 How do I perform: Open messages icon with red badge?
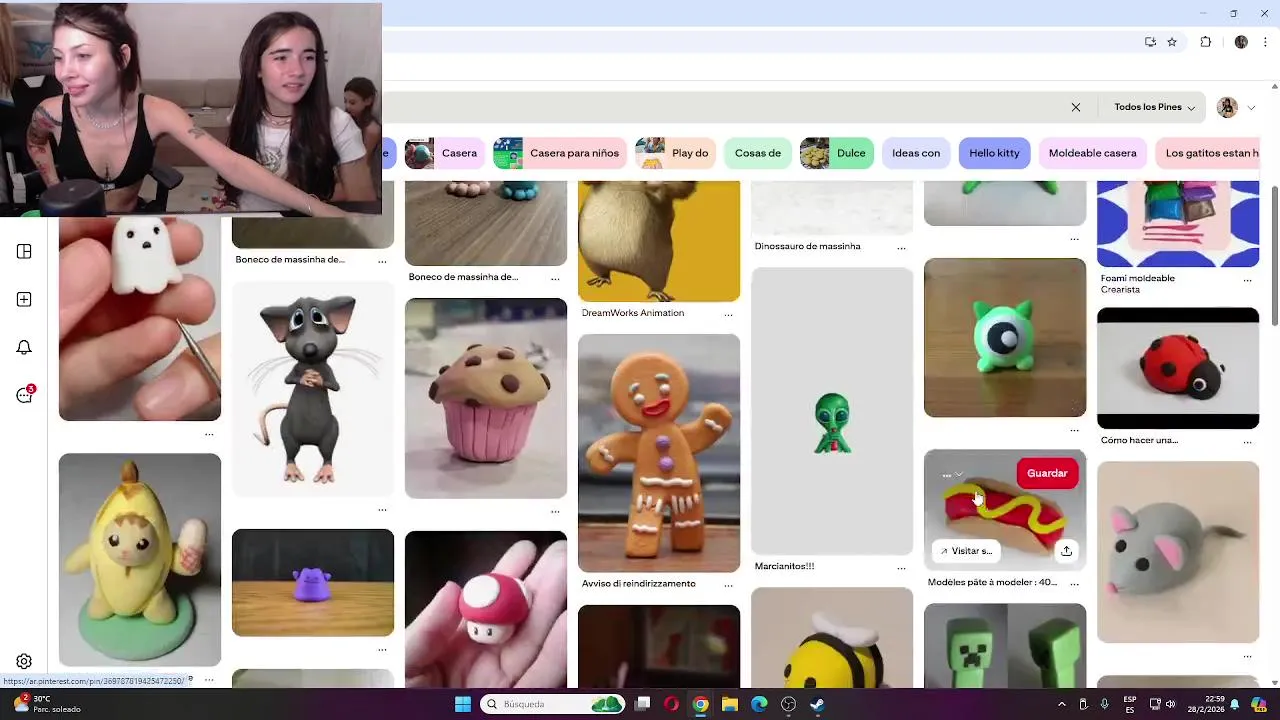point(25,394)
